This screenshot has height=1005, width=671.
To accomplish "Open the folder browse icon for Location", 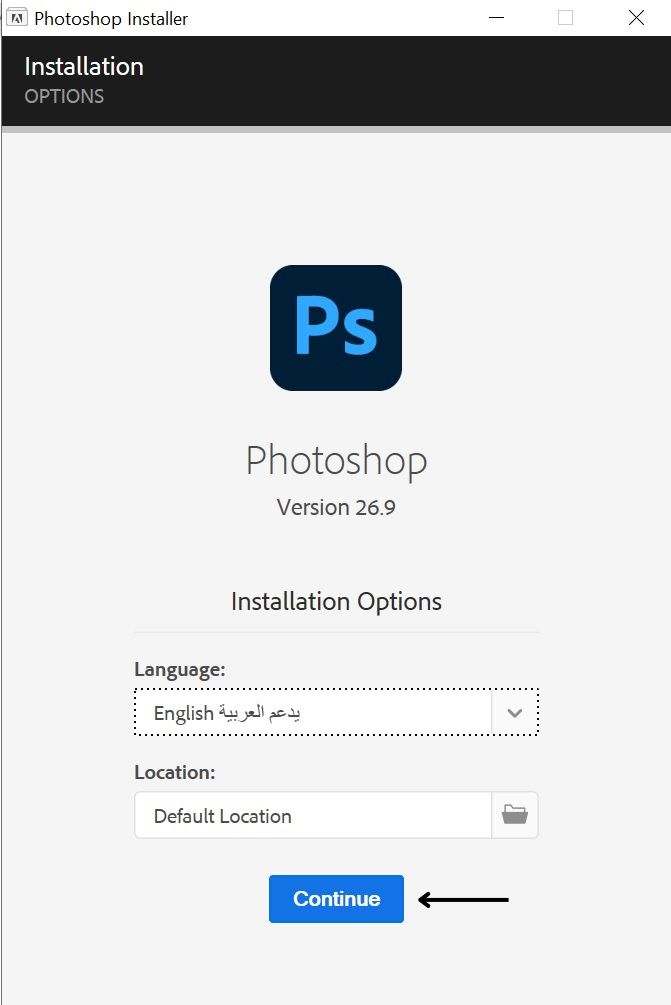I will click(x=515, y=815).
